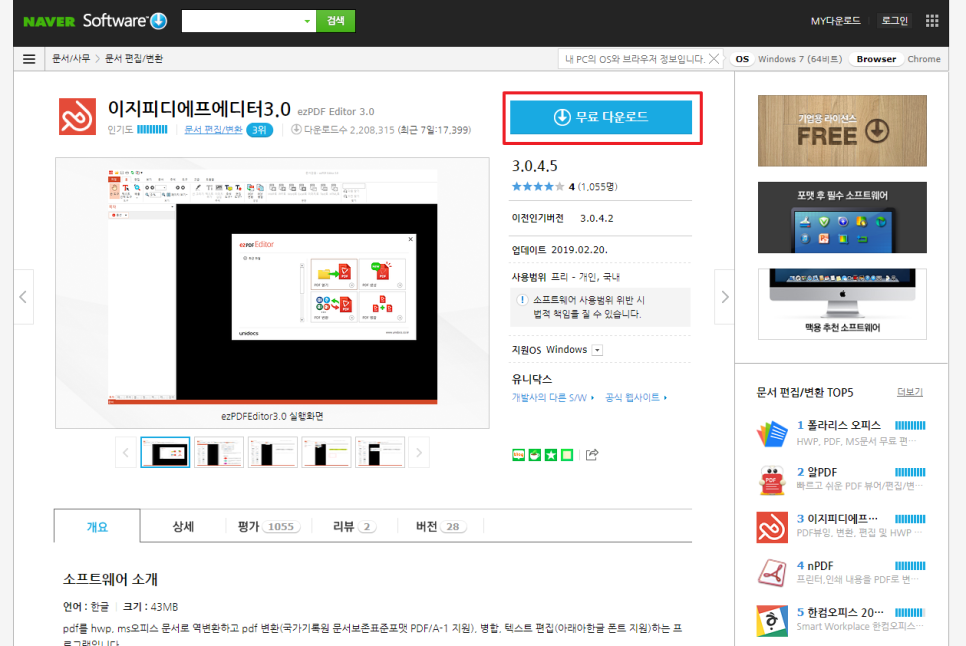This screenshot has height=646, width=966.
Task: Select the first screenshot thumbnail
Action: pos(165,453)
